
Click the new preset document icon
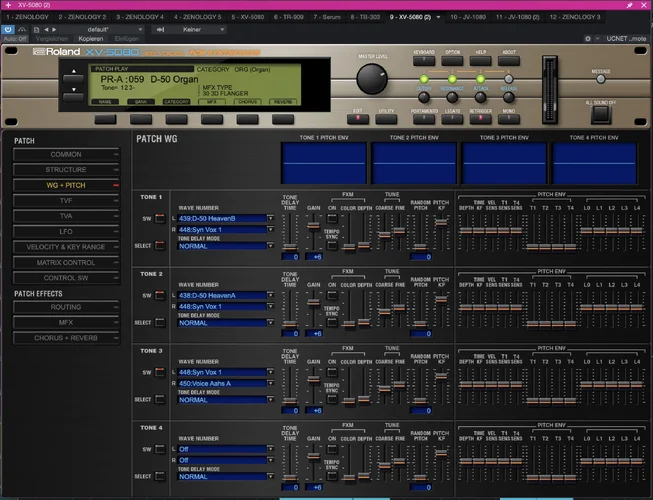(36, 30)
